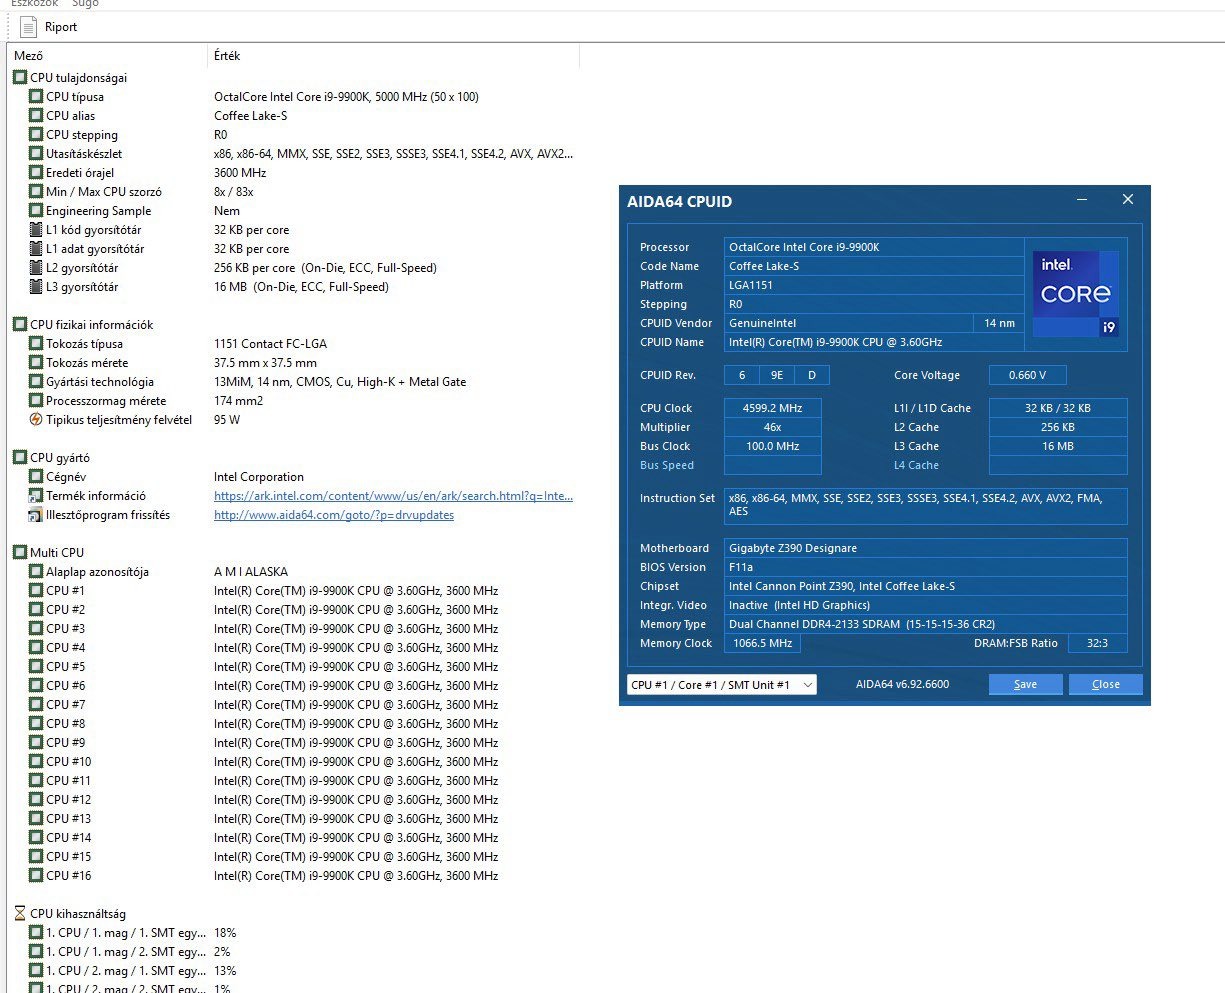
Task: Click the value 'Intel Corporation'
Action: click(x=259, y=476)
